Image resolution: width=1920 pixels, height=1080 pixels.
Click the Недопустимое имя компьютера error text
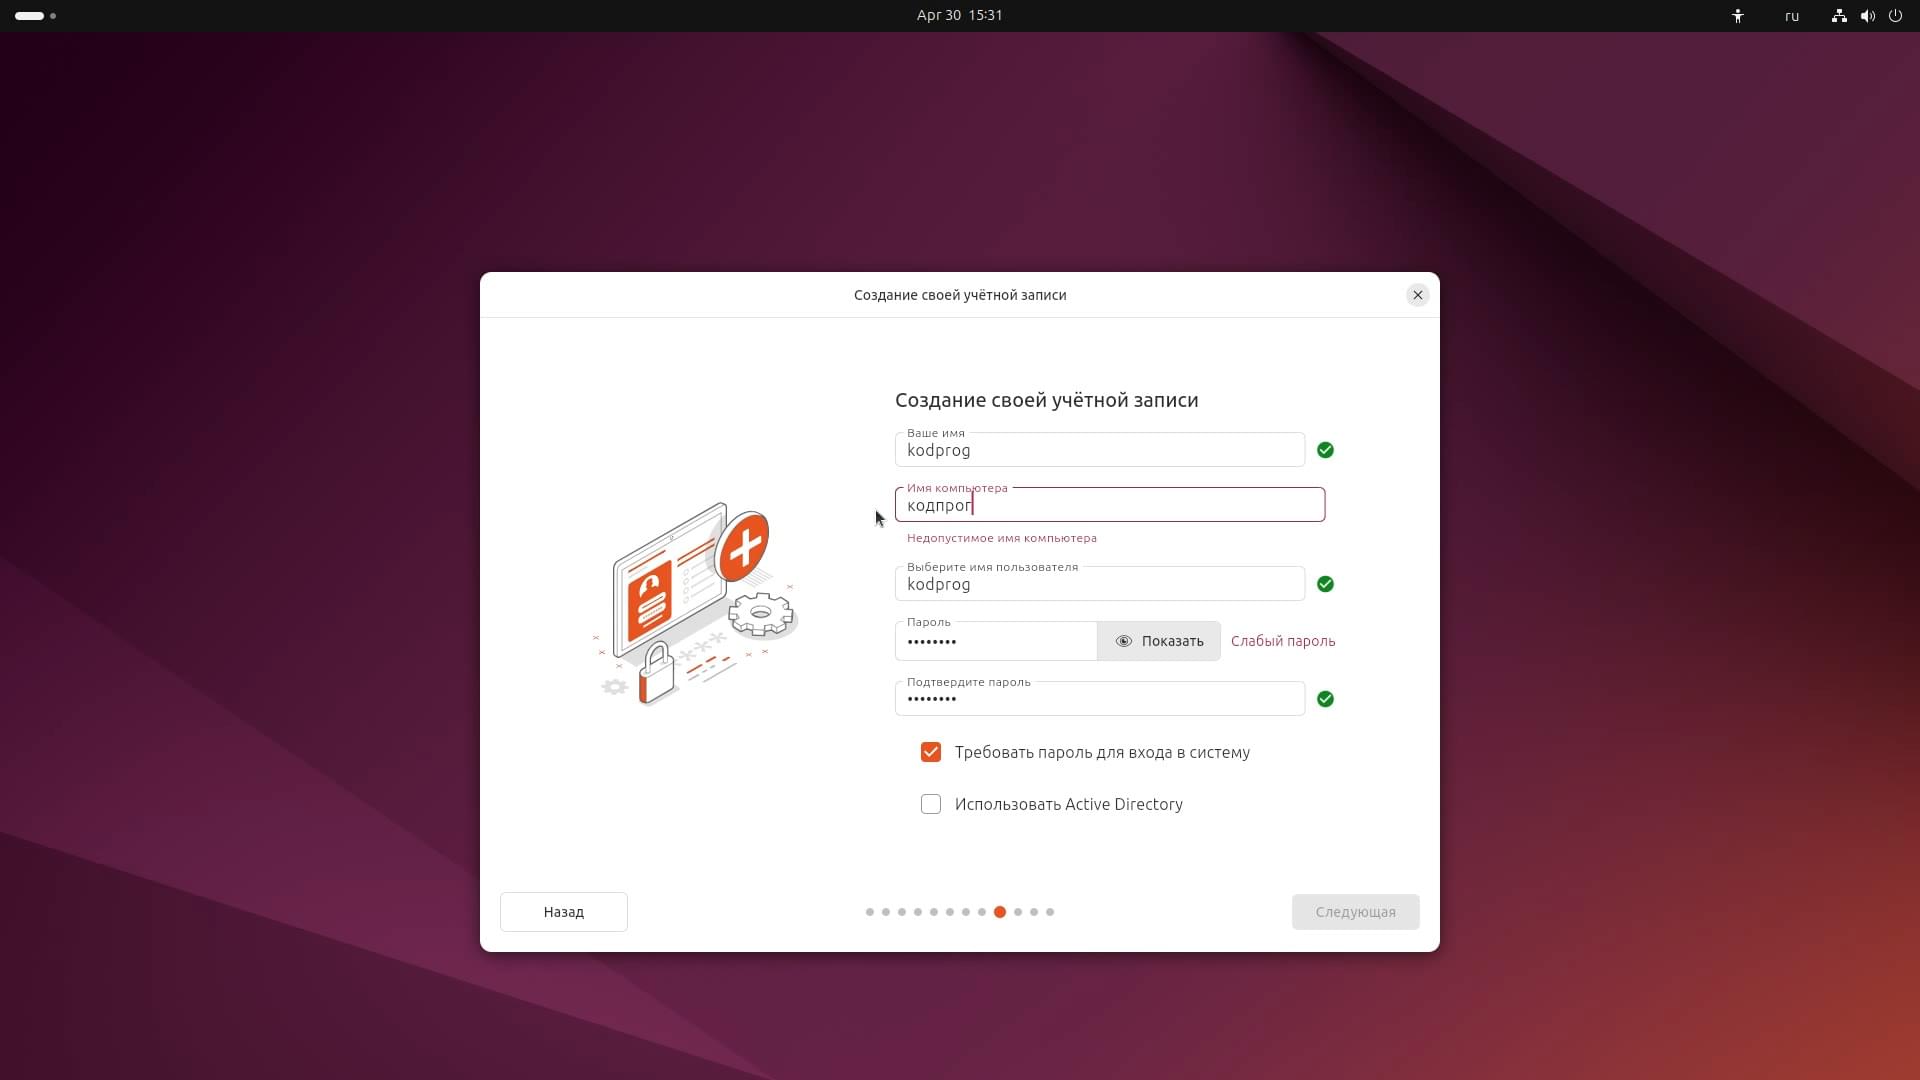click(x=1002, y=538)
